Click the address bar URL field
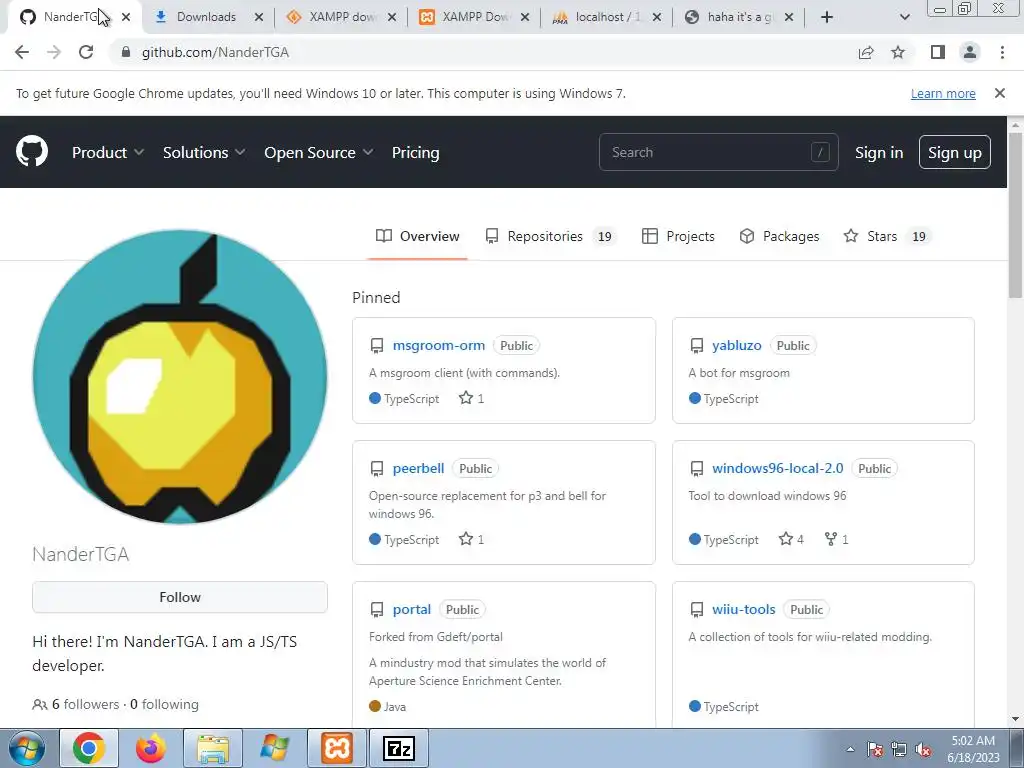 coord(483,52)
